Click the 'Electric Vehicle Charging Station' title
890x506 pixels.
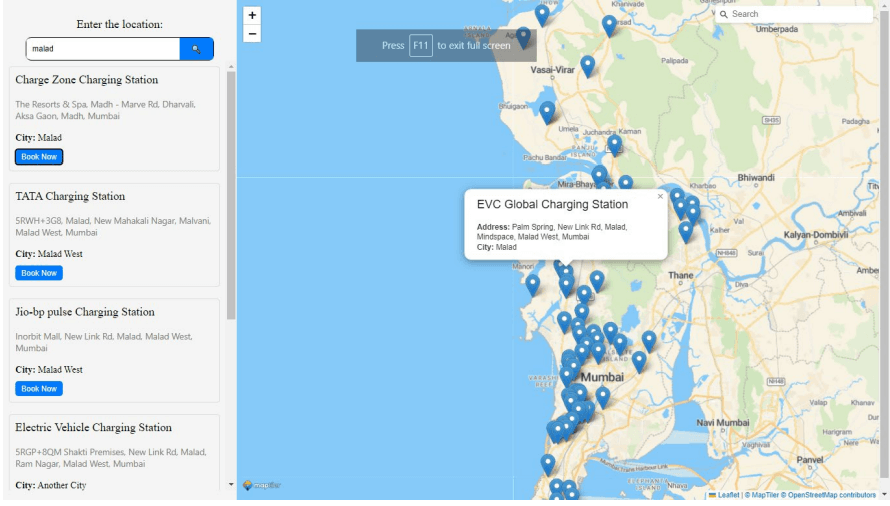click(94, 428)
